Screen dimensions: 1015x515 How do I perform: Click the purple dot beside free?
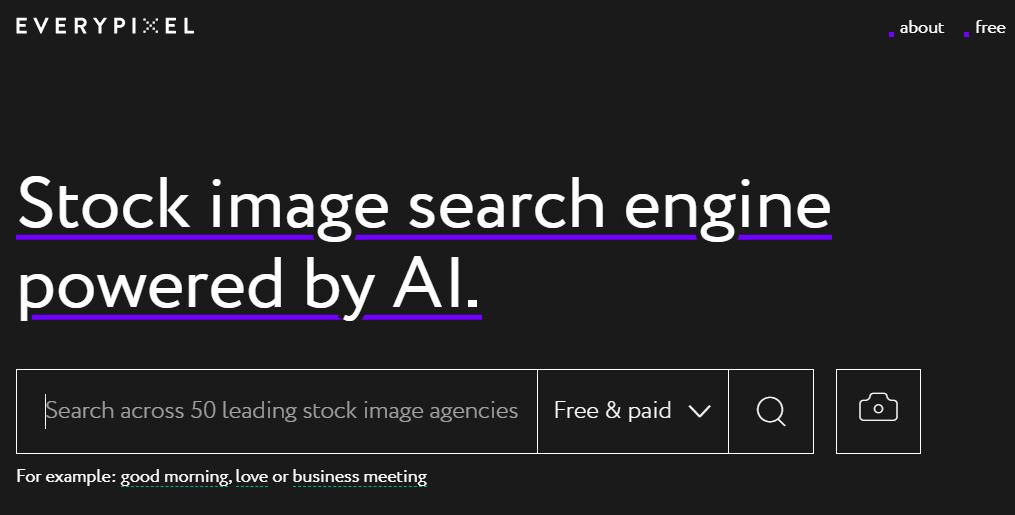(x=966, y=34)
